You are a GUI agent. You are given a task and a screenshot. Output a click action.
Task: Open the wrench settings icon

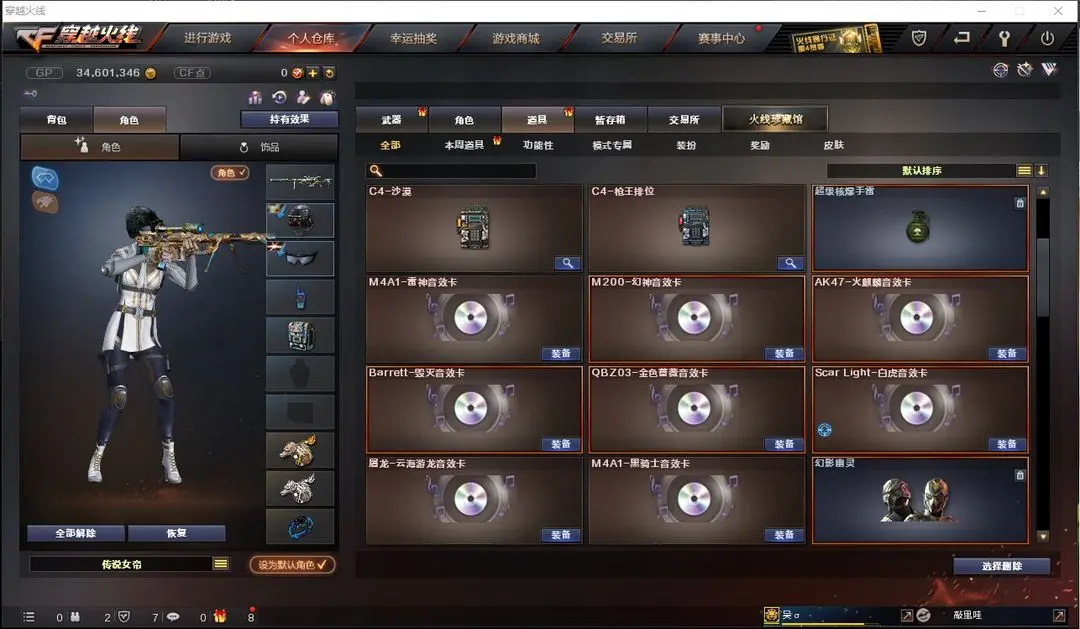tap(1004, 39)
